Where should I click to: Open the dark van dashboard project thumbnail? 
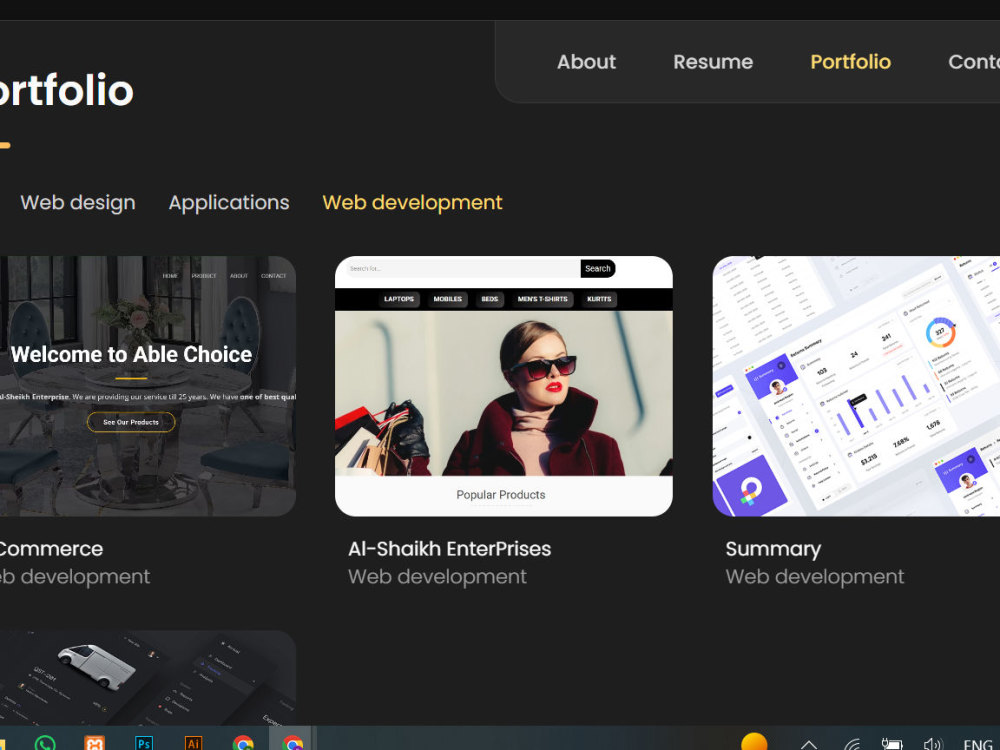coord(148,678)
